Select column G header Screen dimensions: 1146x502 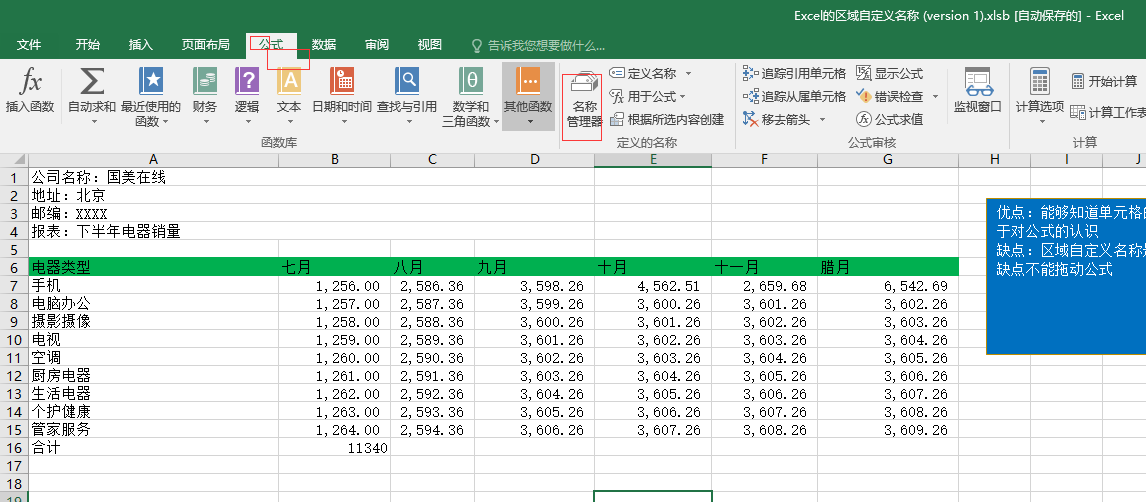click(x=888, y=159)
